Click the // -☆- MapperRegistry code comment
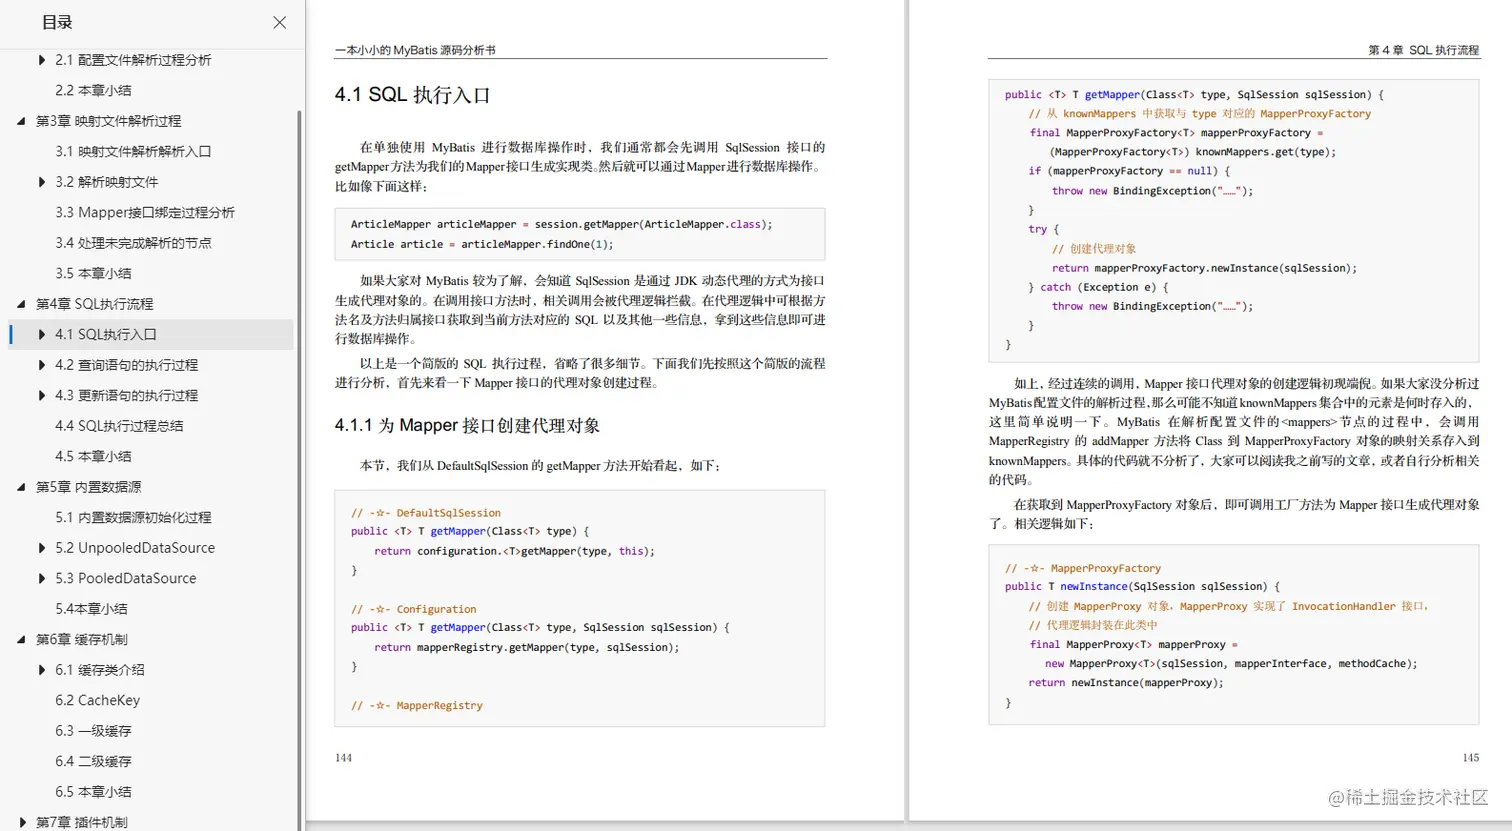The width and height of the screenshot is (1512, 831). tap(417, 706)
